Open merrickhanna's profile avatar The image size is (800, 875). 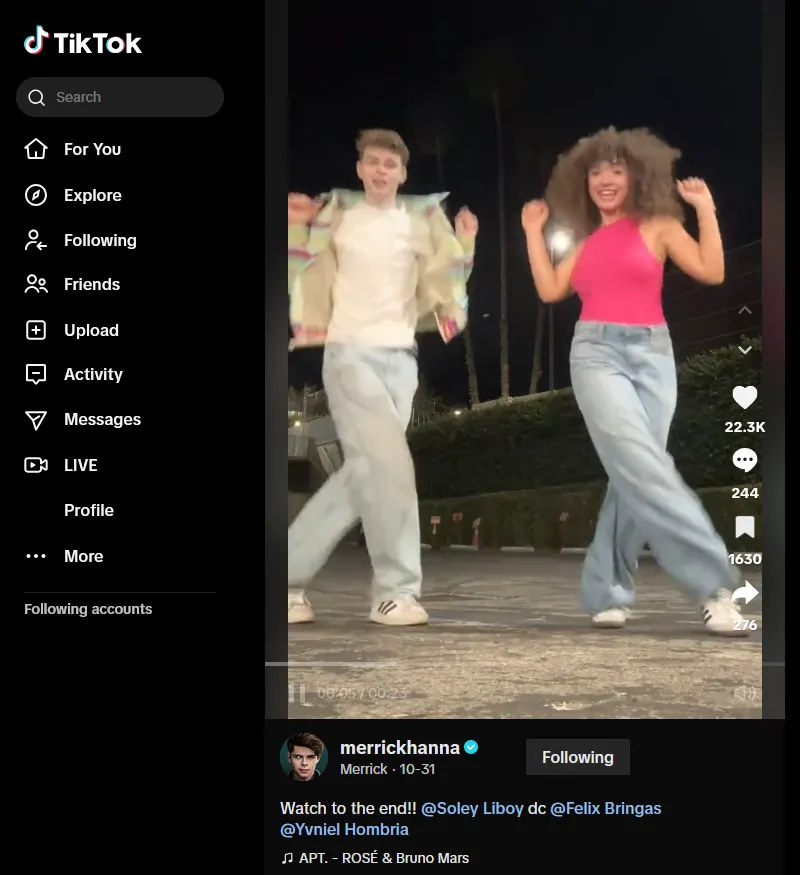304,756
